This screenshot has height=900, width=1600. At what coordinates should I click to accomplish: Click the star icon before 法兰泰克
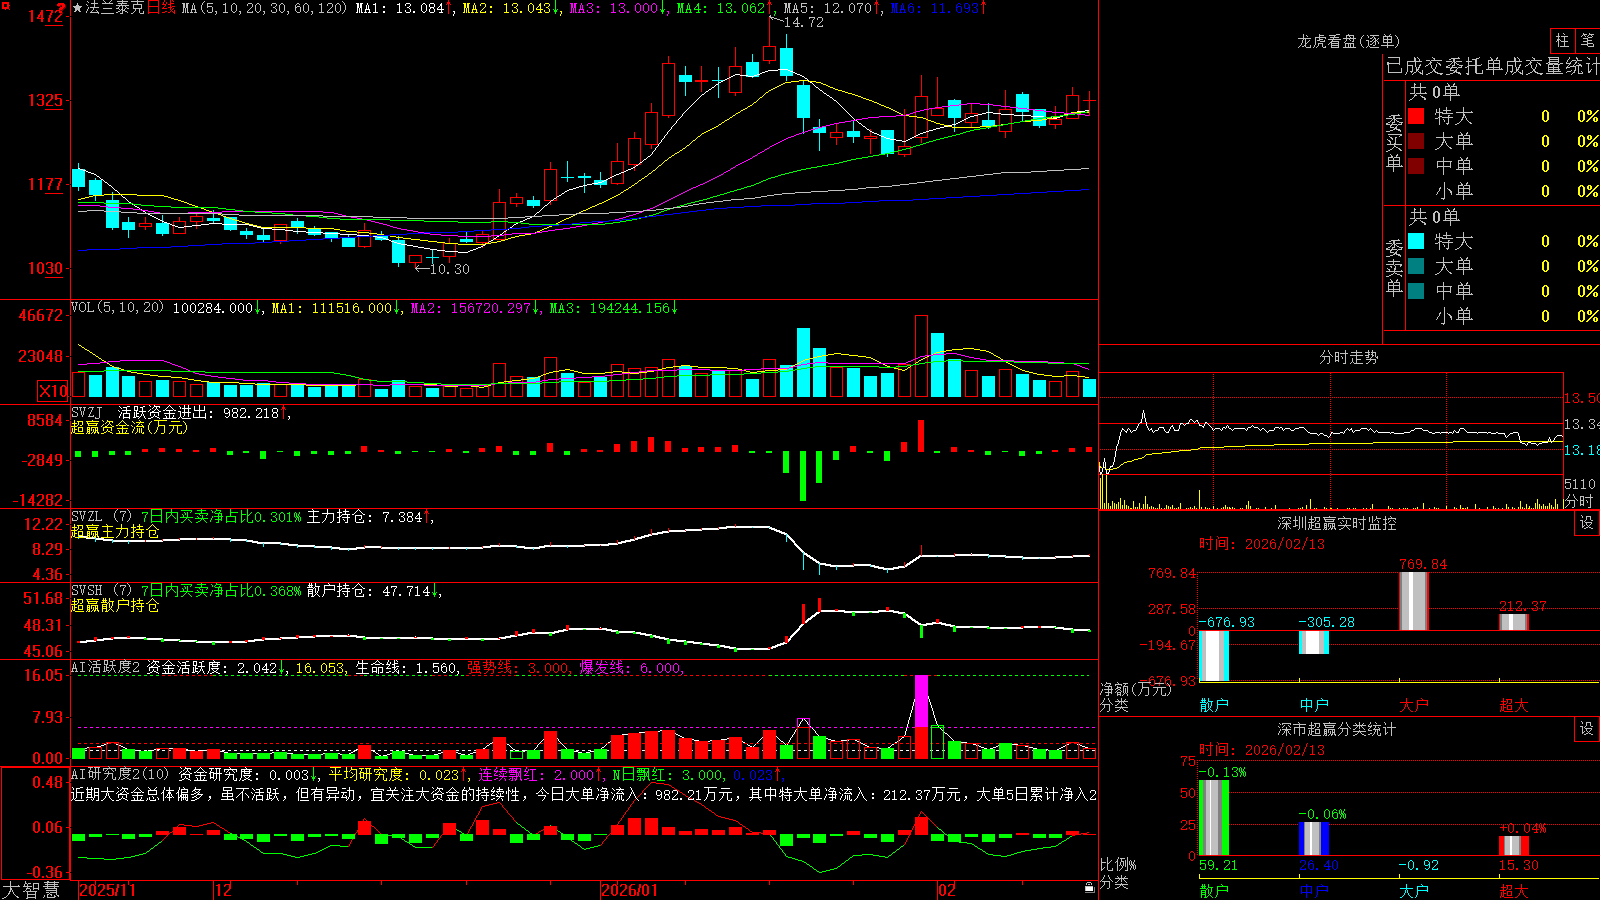78,8
